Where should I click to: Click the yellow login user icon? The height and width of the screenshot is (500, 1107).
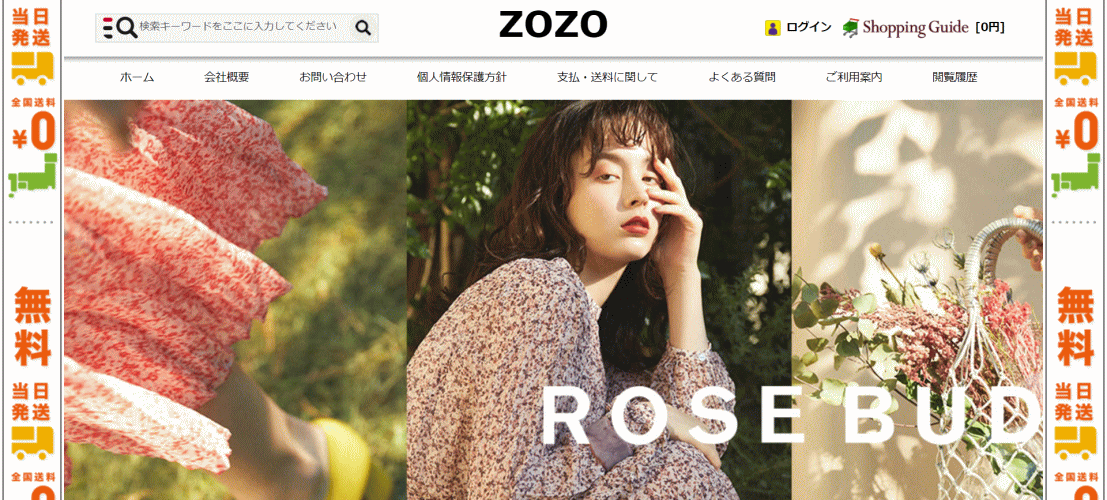click(772, 28)
